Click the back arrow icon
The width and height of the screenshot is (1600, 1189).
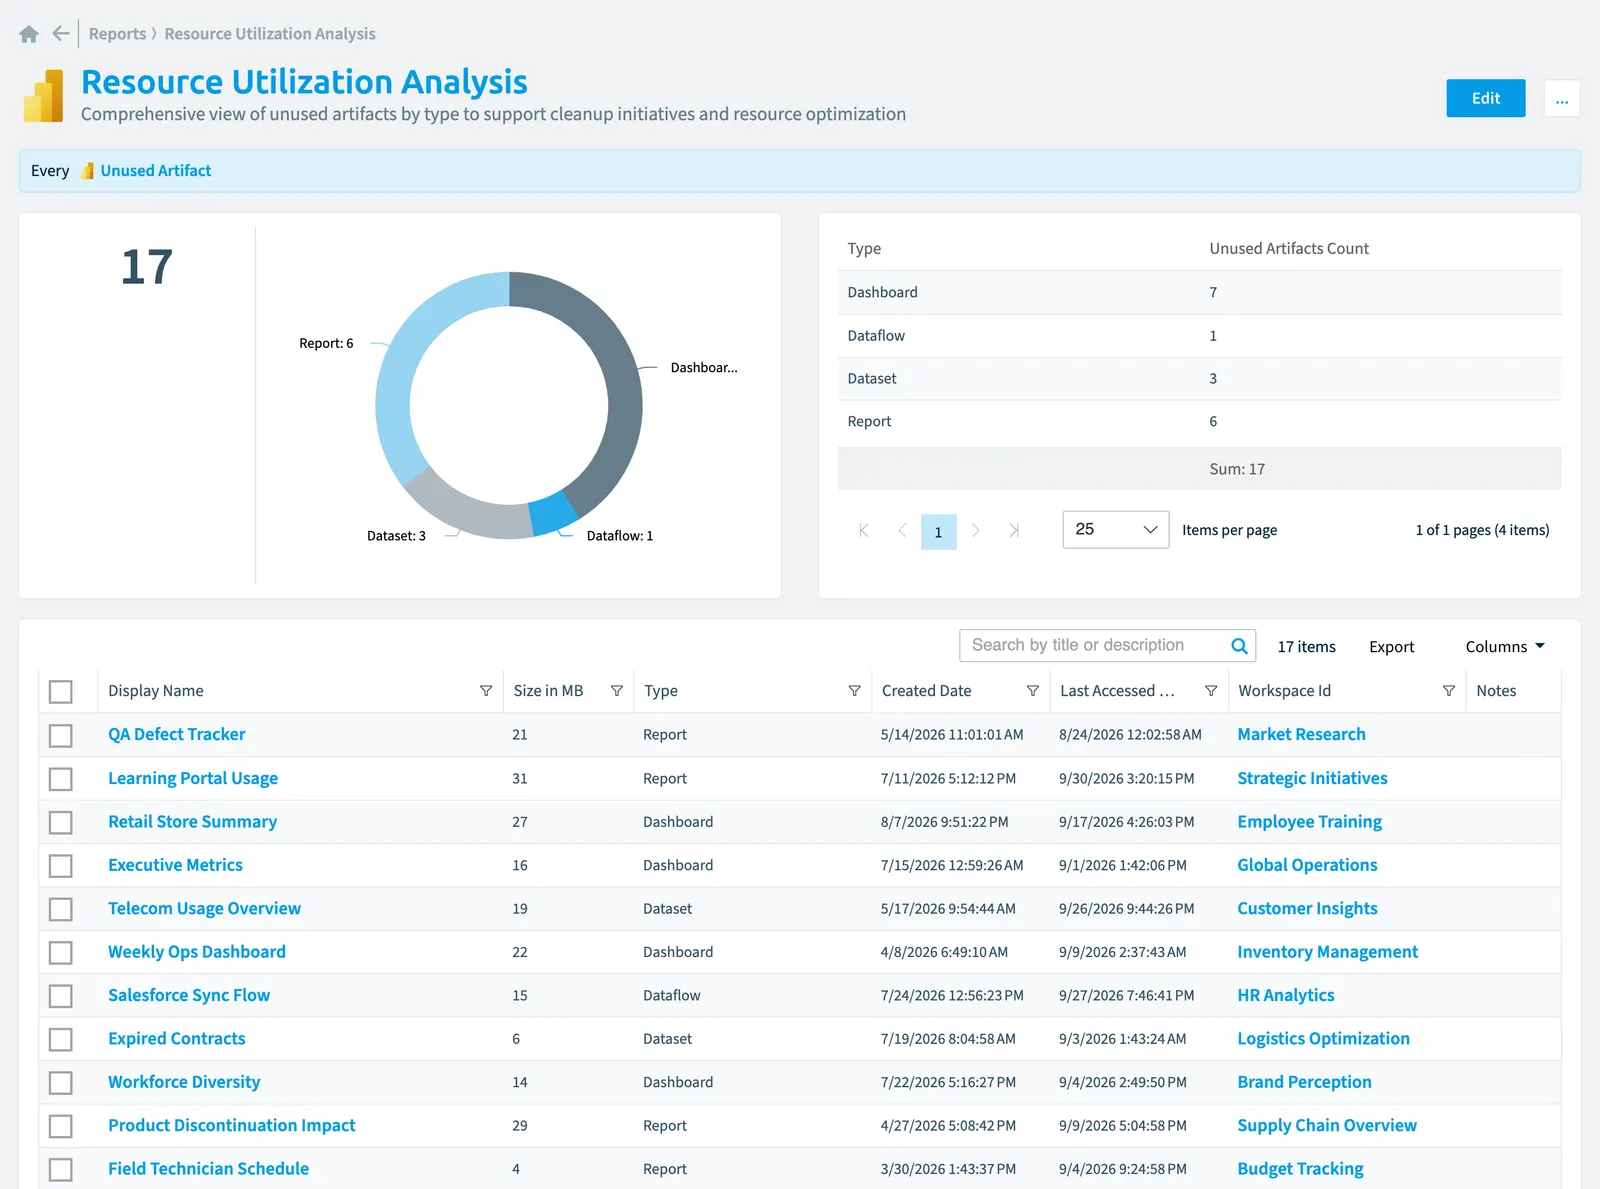click(61, 34)
